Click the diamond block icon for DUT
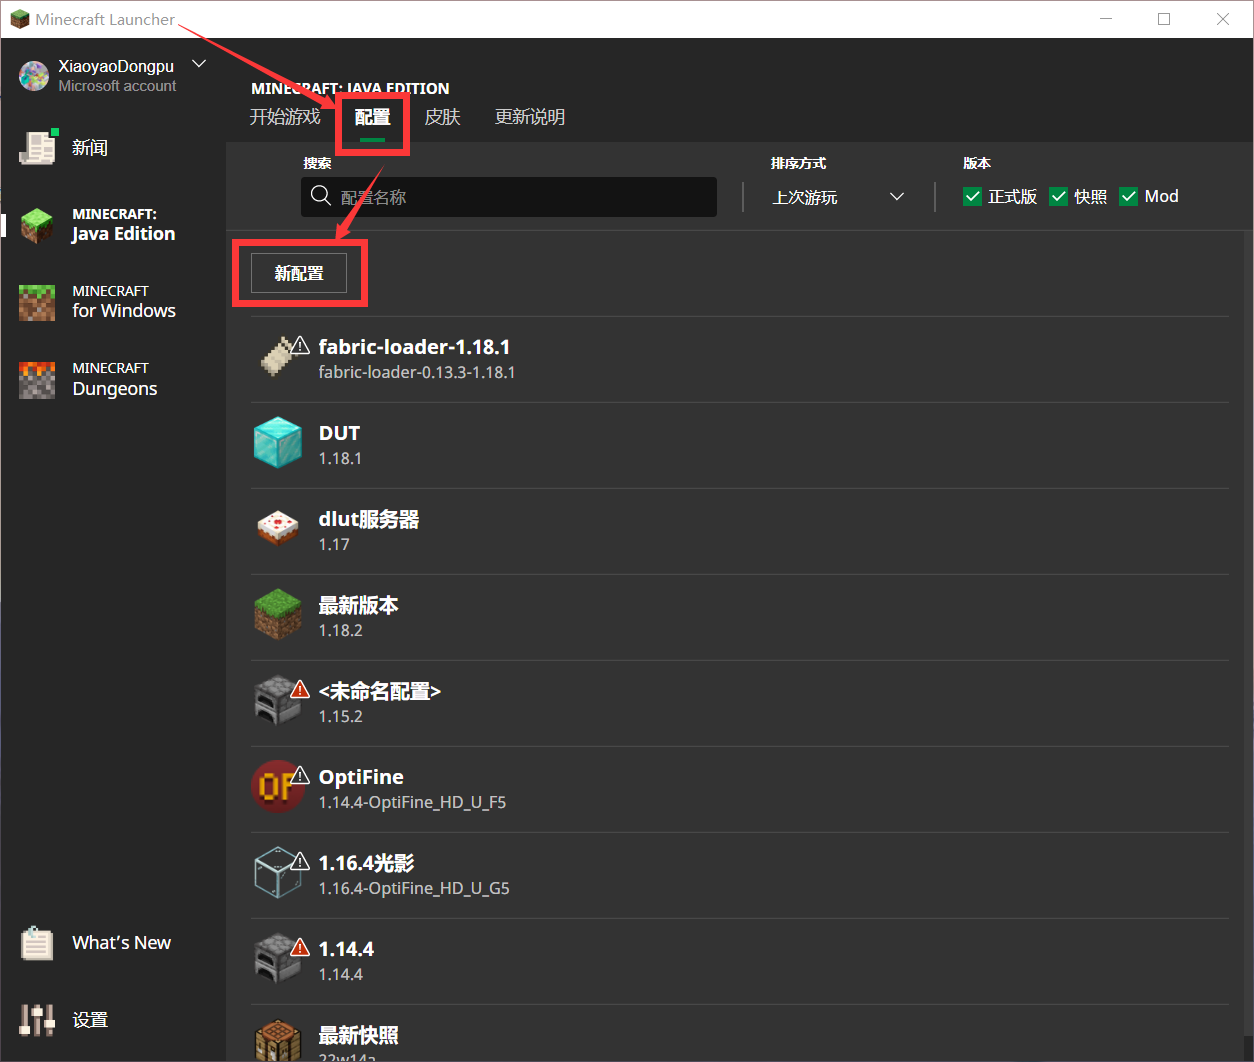Viewport: 1254px width, 1062px height. click(277, 443)
